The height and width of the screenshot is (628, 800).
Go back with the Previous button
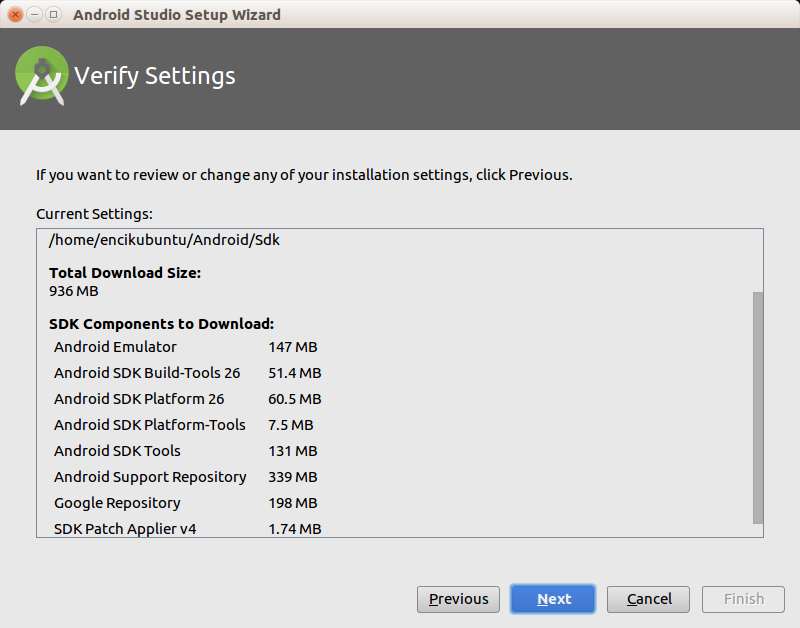point(459,599)
